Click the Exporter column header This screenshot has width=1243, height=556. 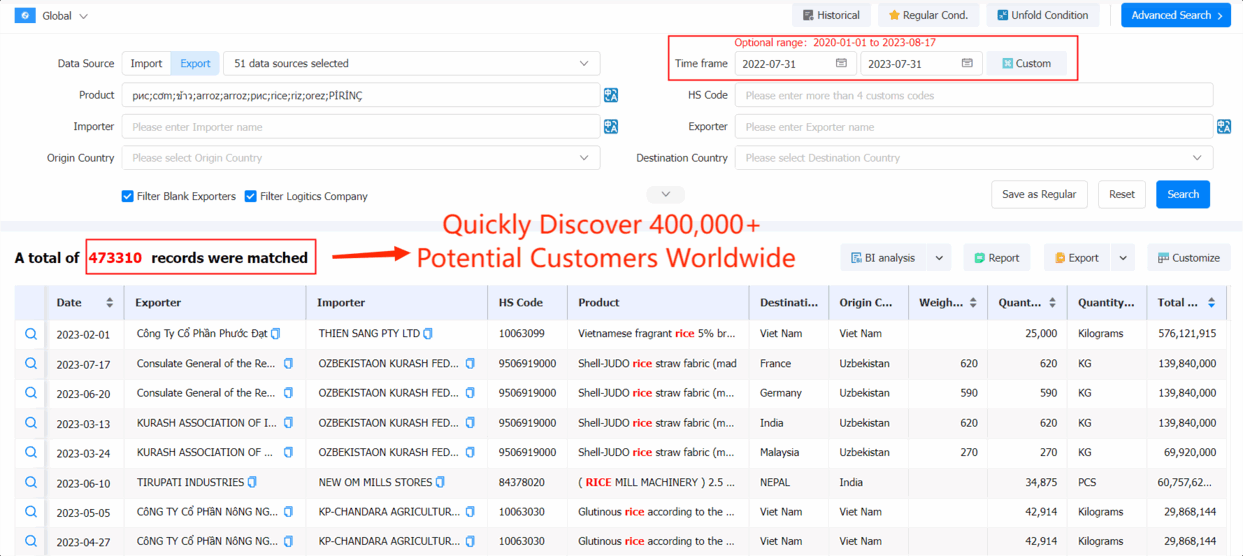pos(215,302)
